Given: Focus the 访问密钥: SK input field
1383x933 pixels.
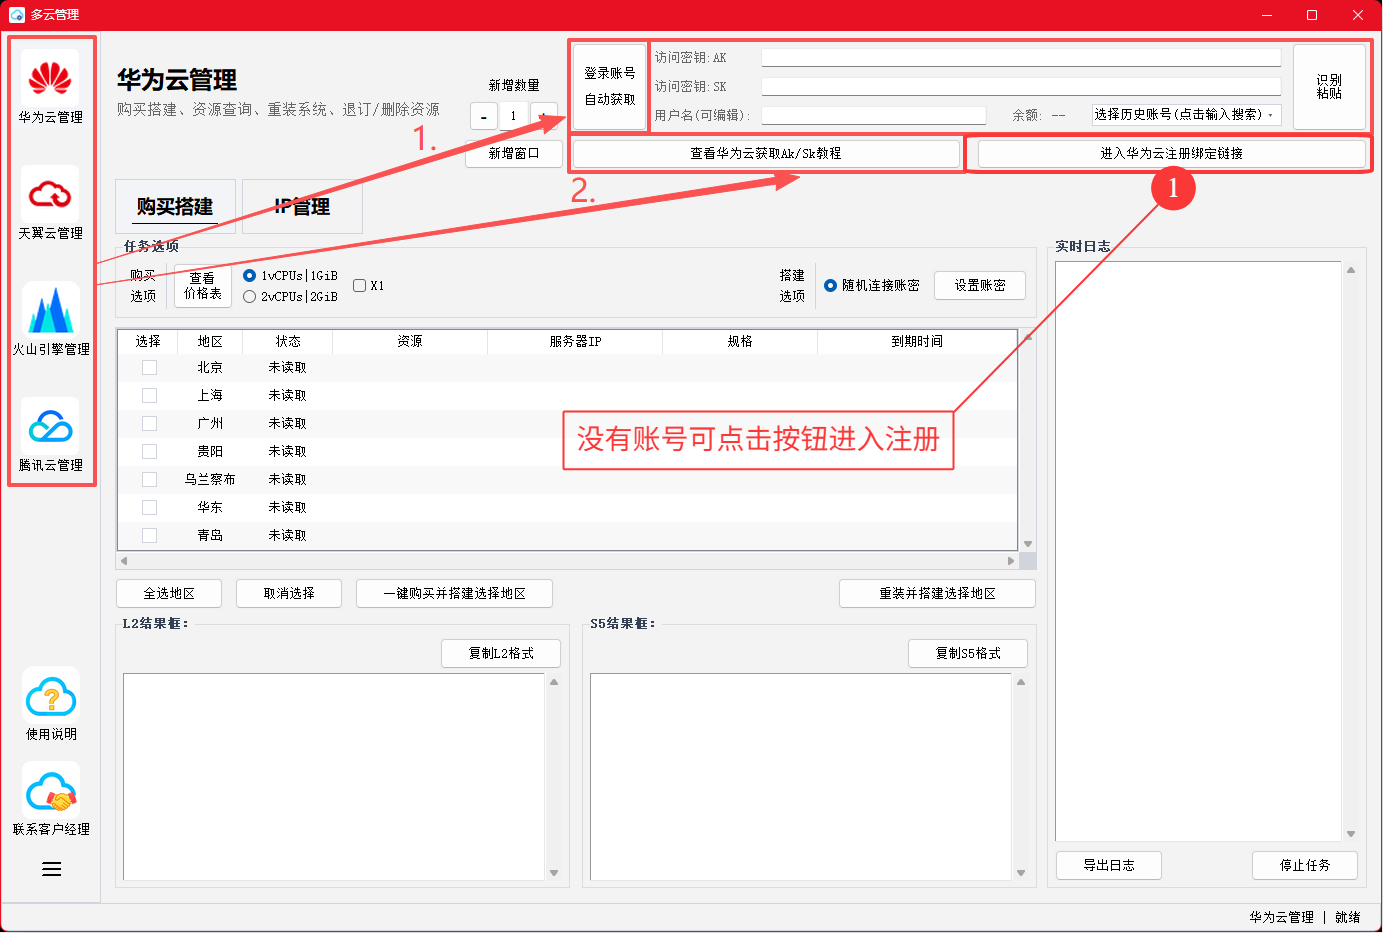Looking at the screenshot, I should (x=1021, y=87).
